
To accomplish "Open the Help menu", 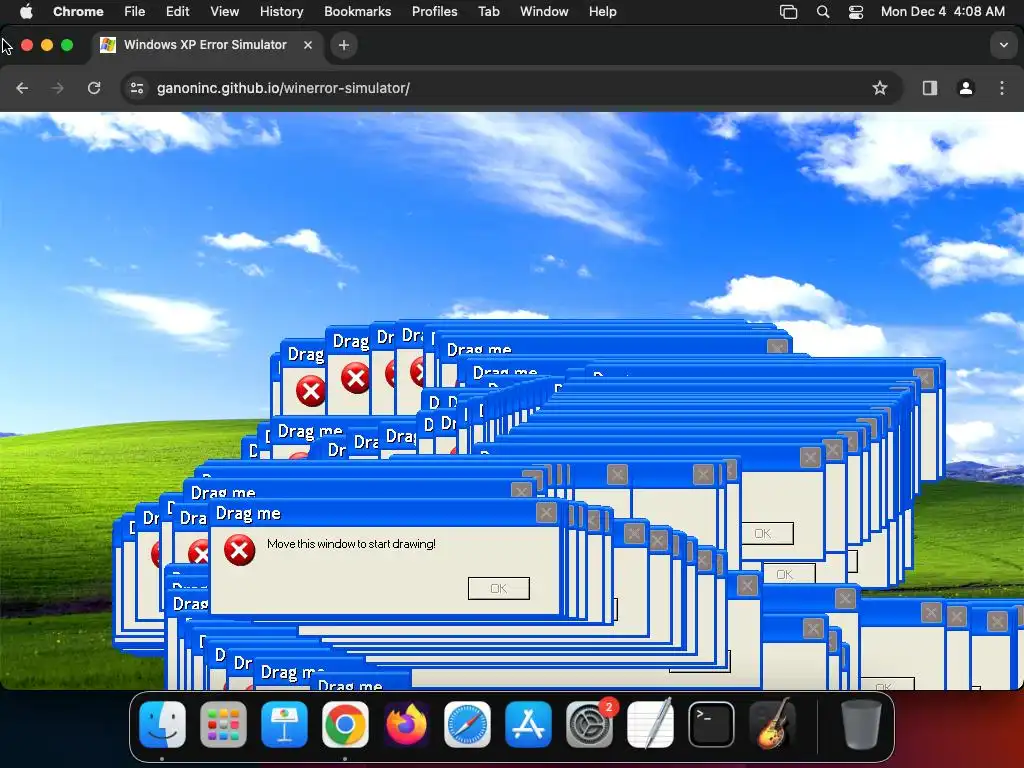I will tap(602, 12).
